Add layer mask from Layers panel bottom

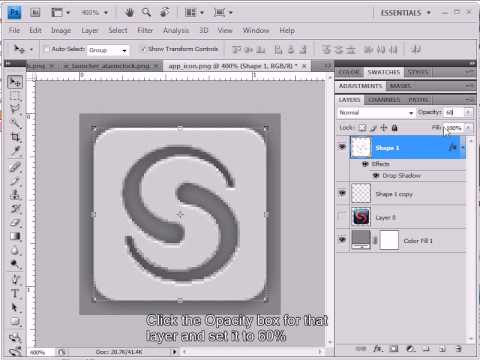(394, 349)
